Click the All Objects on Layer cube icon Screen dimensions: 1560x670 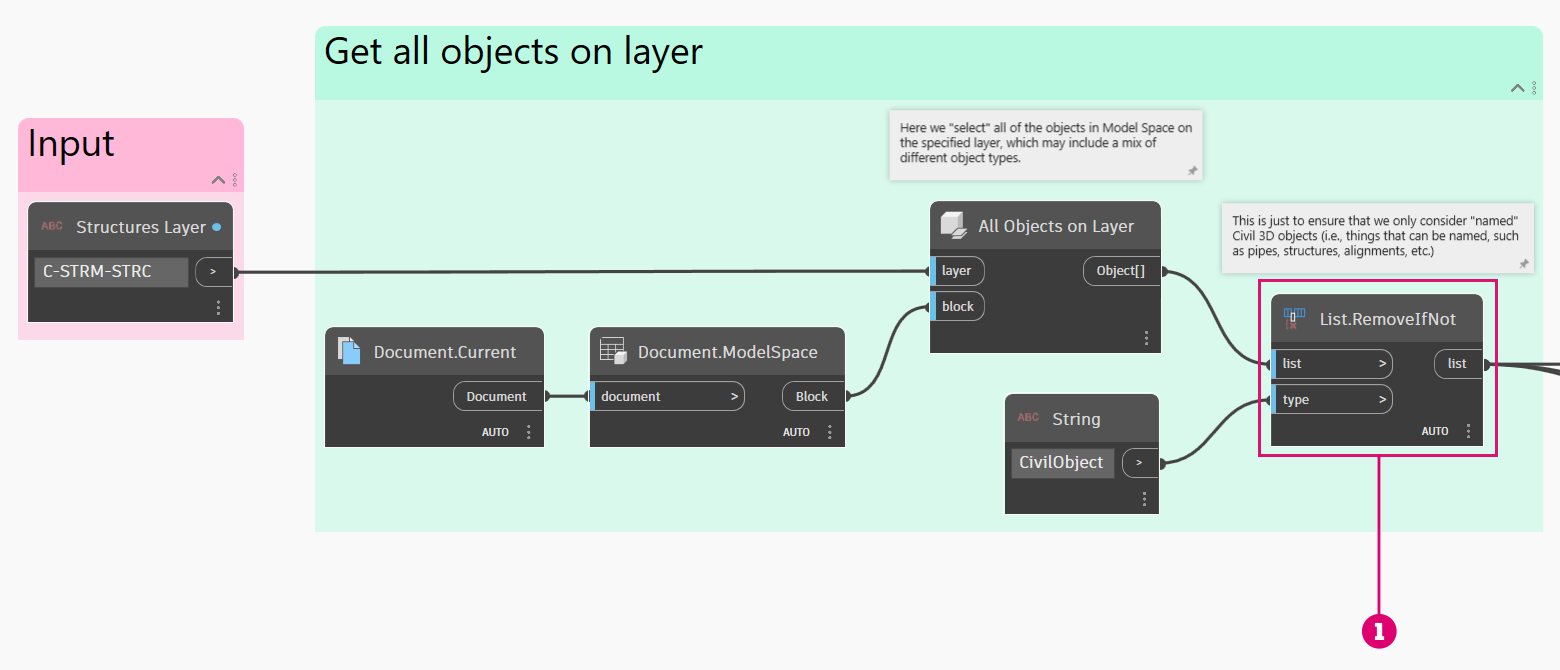click(954, 226)
